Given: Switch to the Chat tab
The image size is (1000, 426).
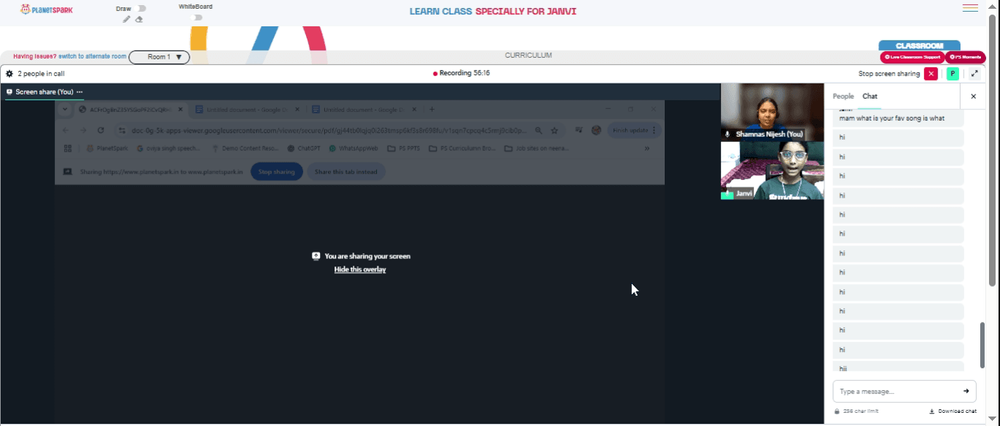Looking at the screenshot, I should point(870,96).
